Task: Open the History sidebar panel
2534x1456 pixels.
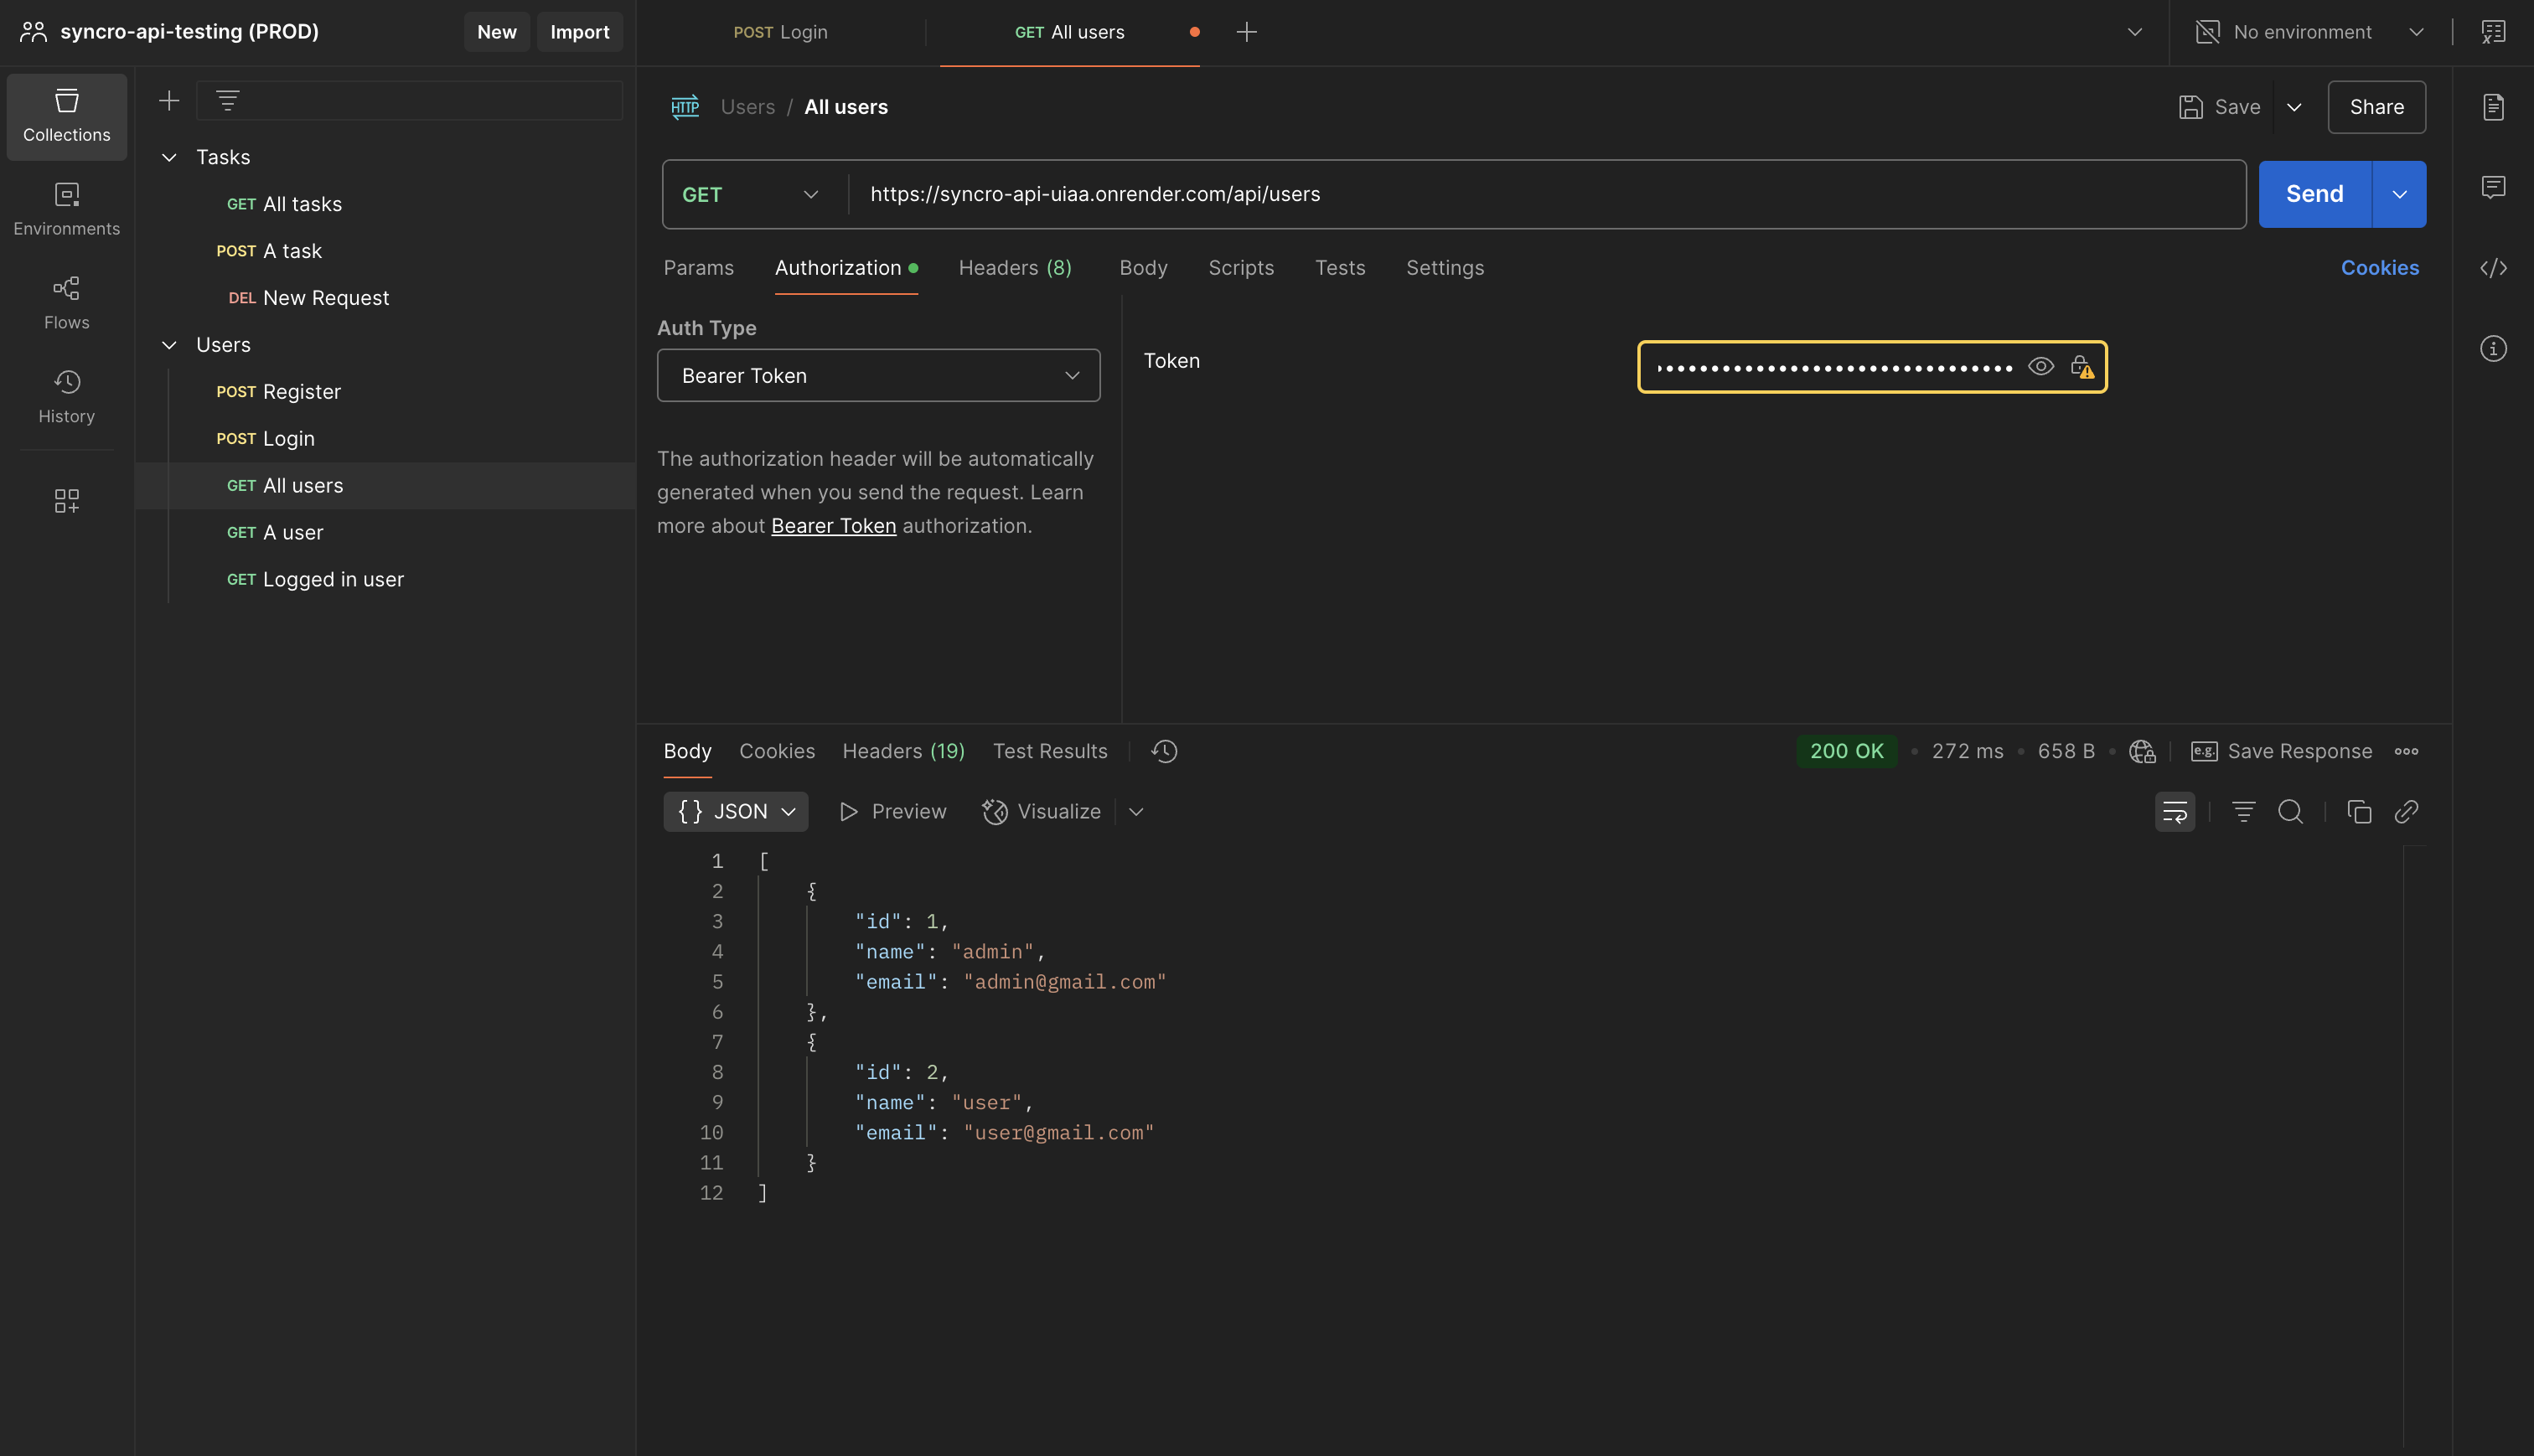Action: [x=67, y=397]
